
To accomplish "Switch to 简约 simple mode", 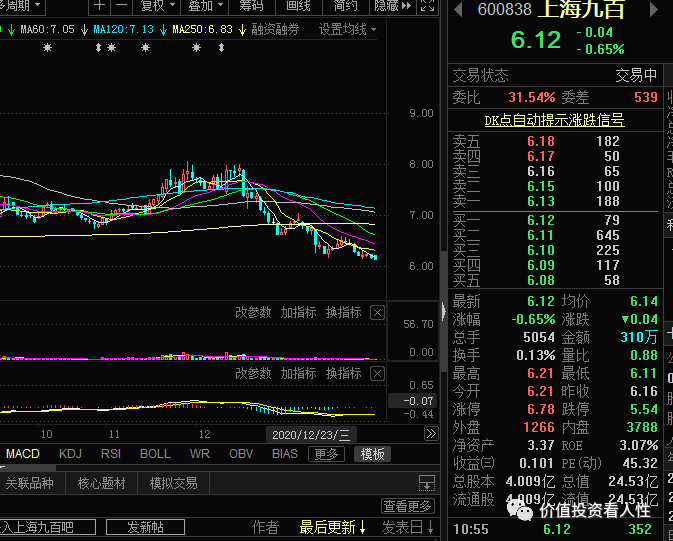I will 345,6.
